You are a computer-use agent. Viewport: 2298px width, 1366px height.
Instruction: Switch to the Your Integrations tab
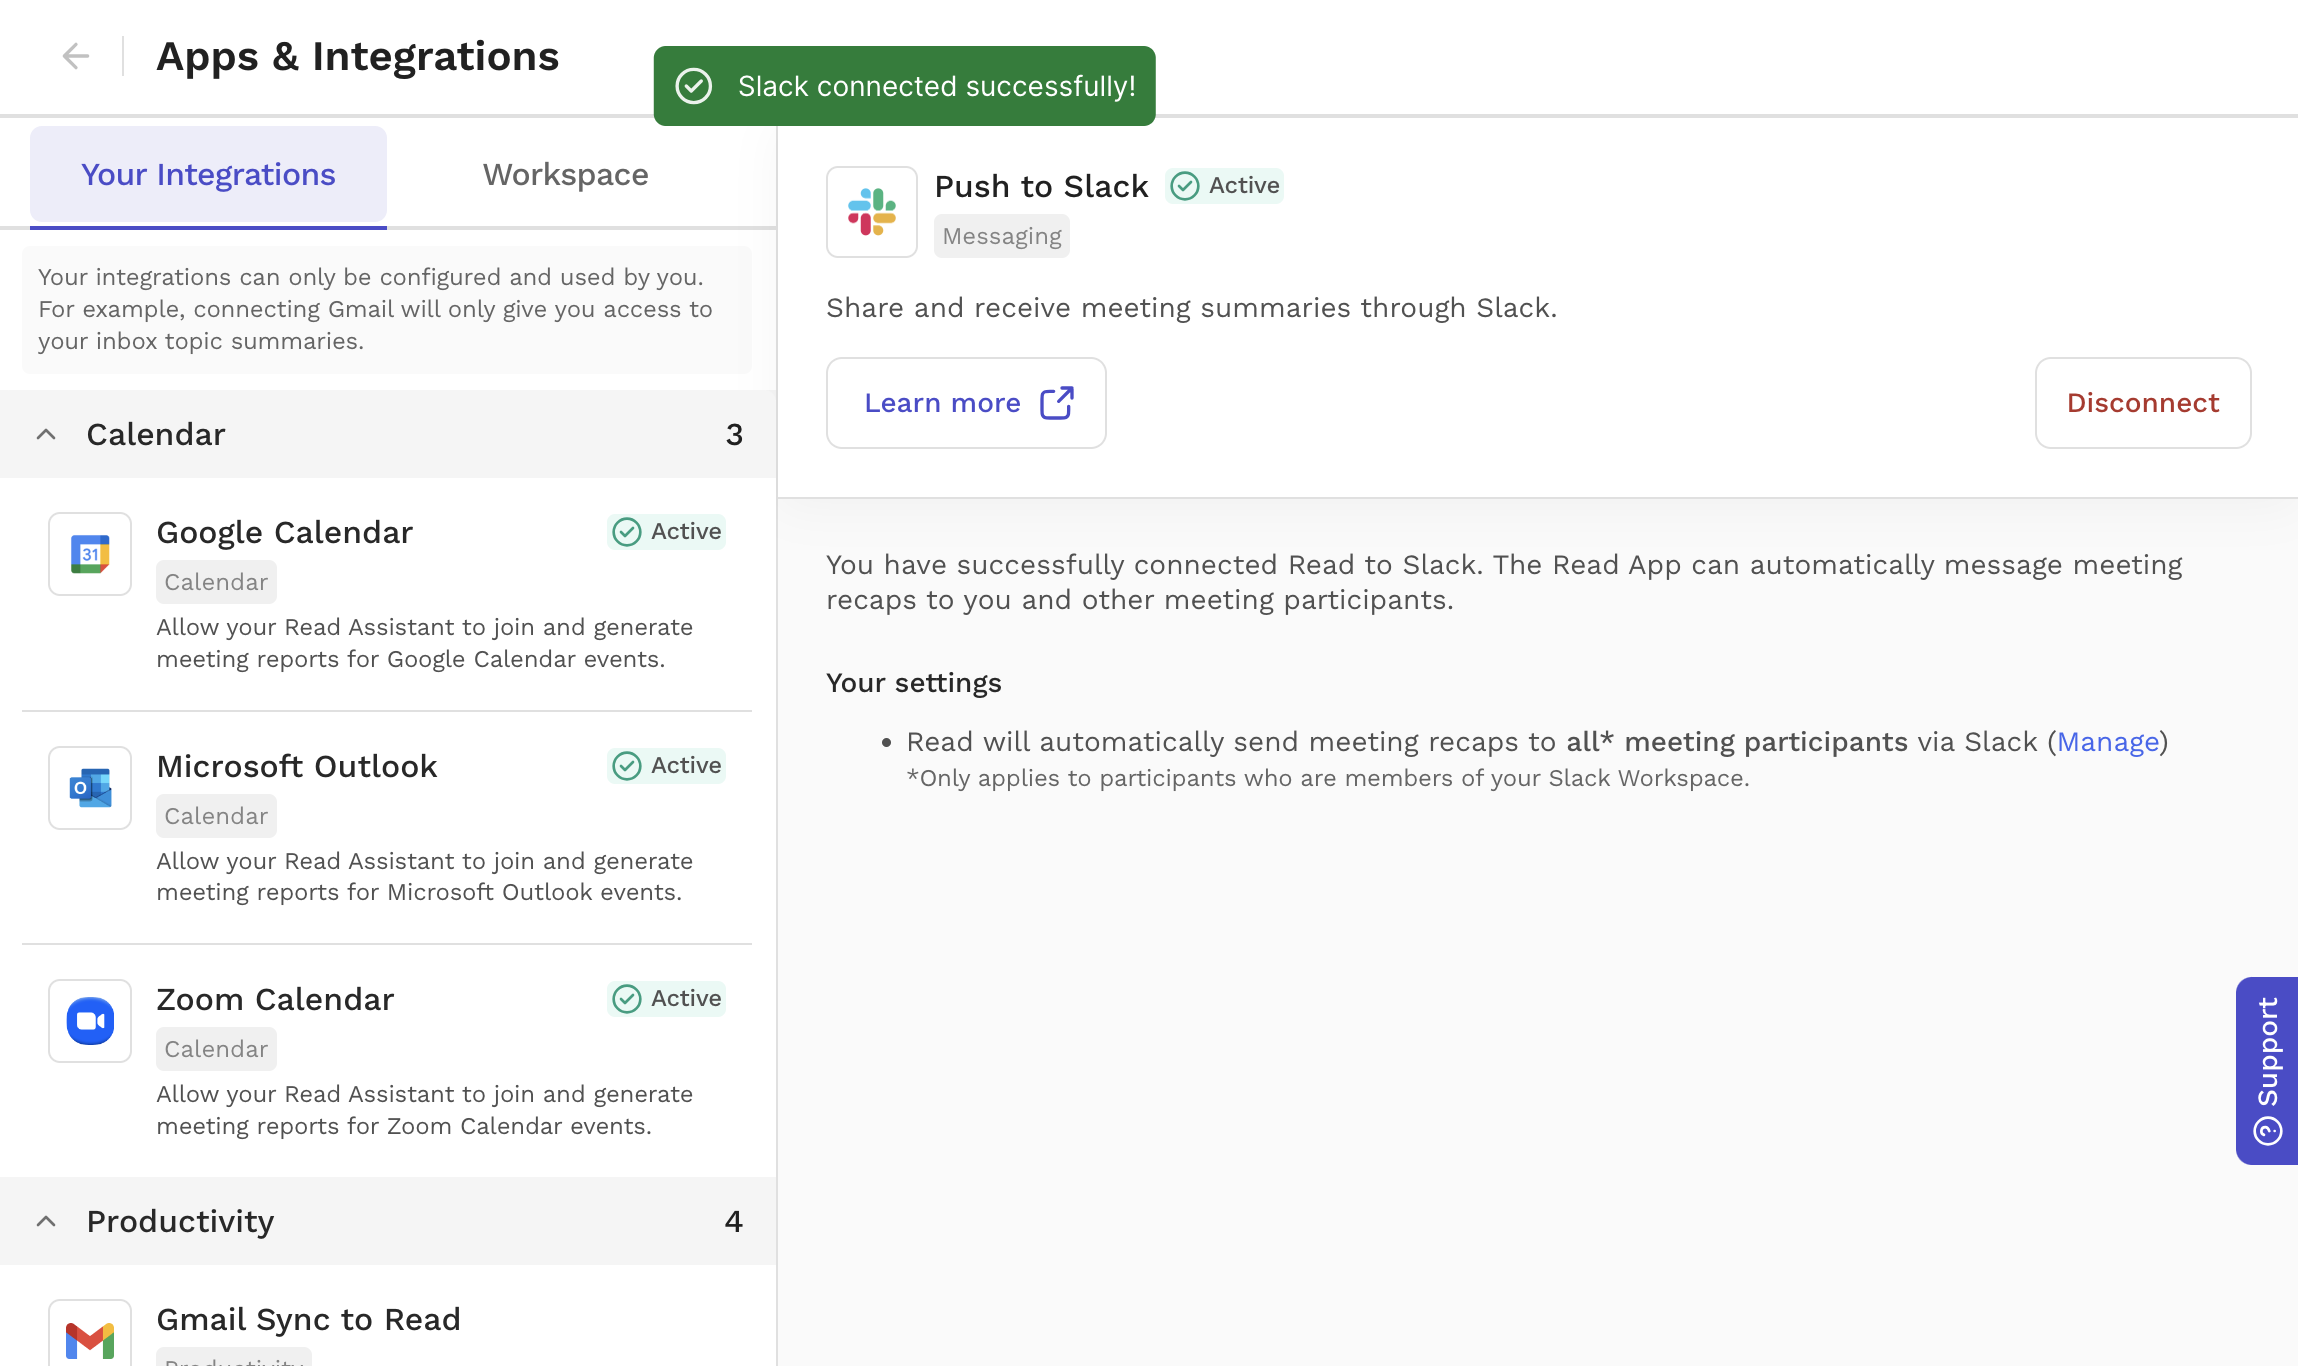208,174
